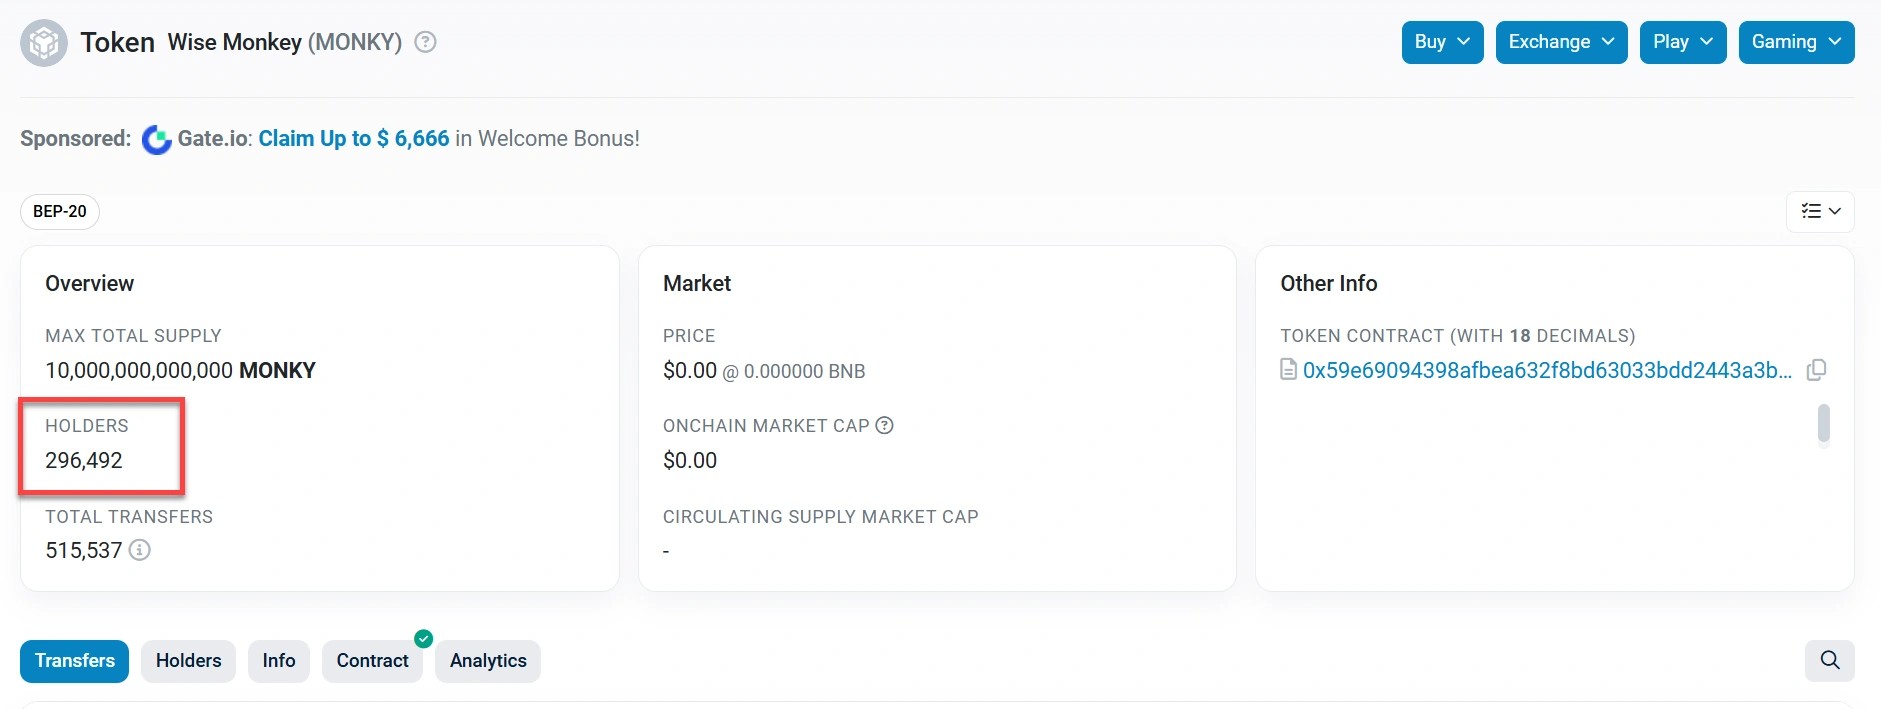Image resolution: width=1881 pixels, height=709 pixels.
Task: Click the Gate.io logo icon
Action: (156, 140)
